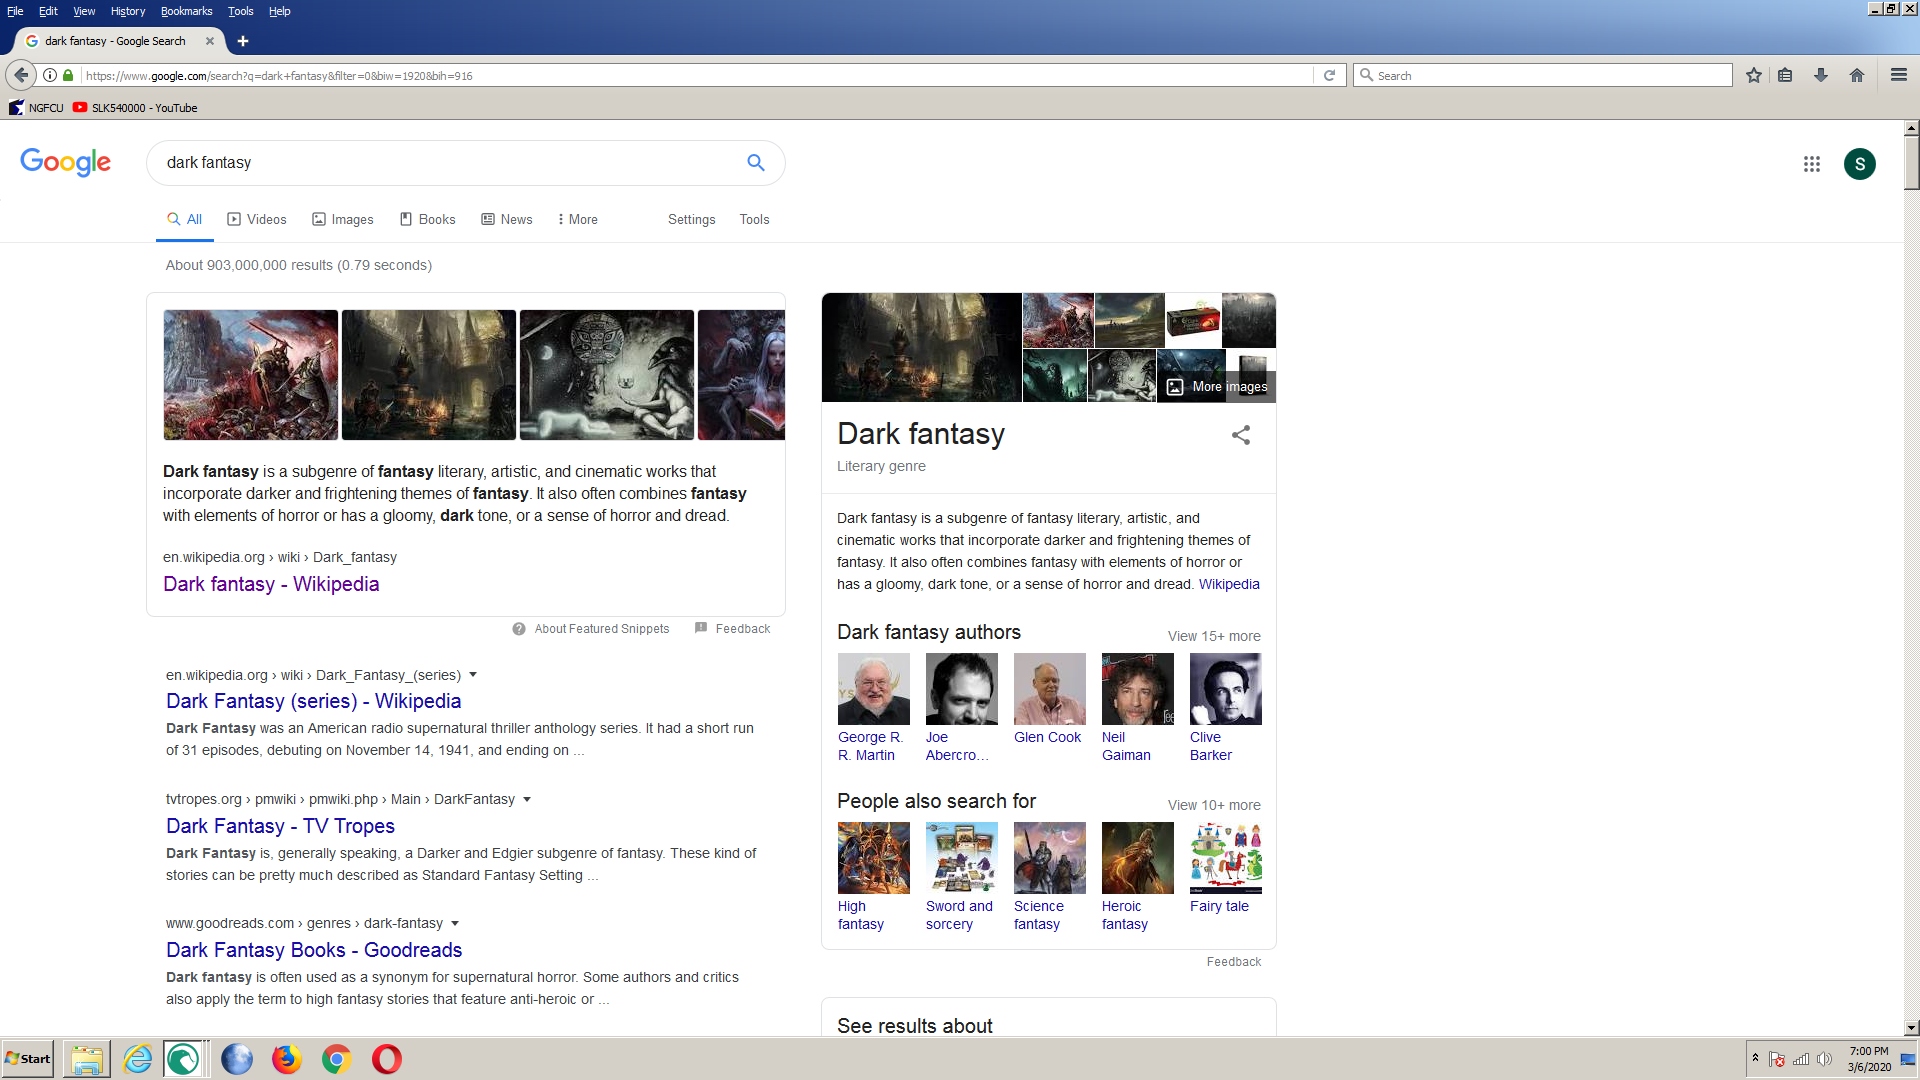Click the URL address bar
The image size is (1920, 1080).
point(696,75)
